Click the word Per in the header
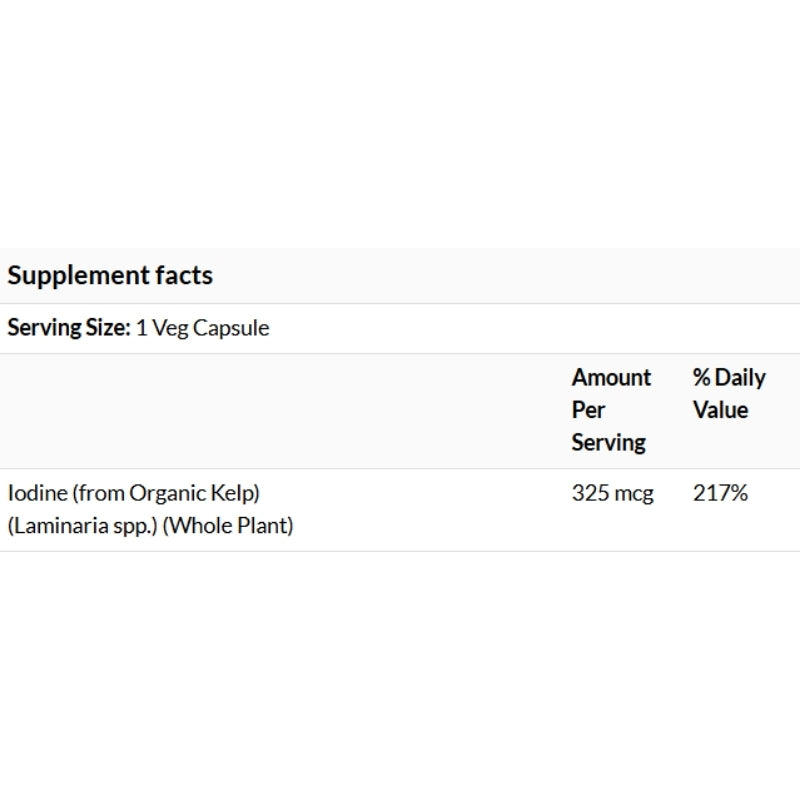The image size is (800, 800). [588, 410]
